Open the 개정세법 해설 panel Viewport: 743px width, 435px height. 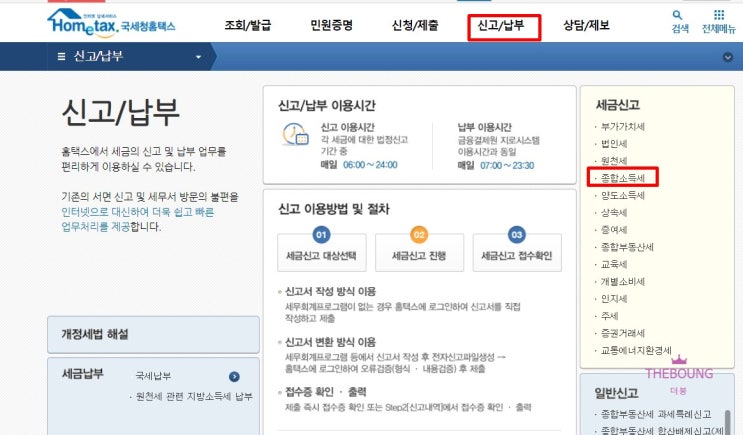(x=154, y=335)
